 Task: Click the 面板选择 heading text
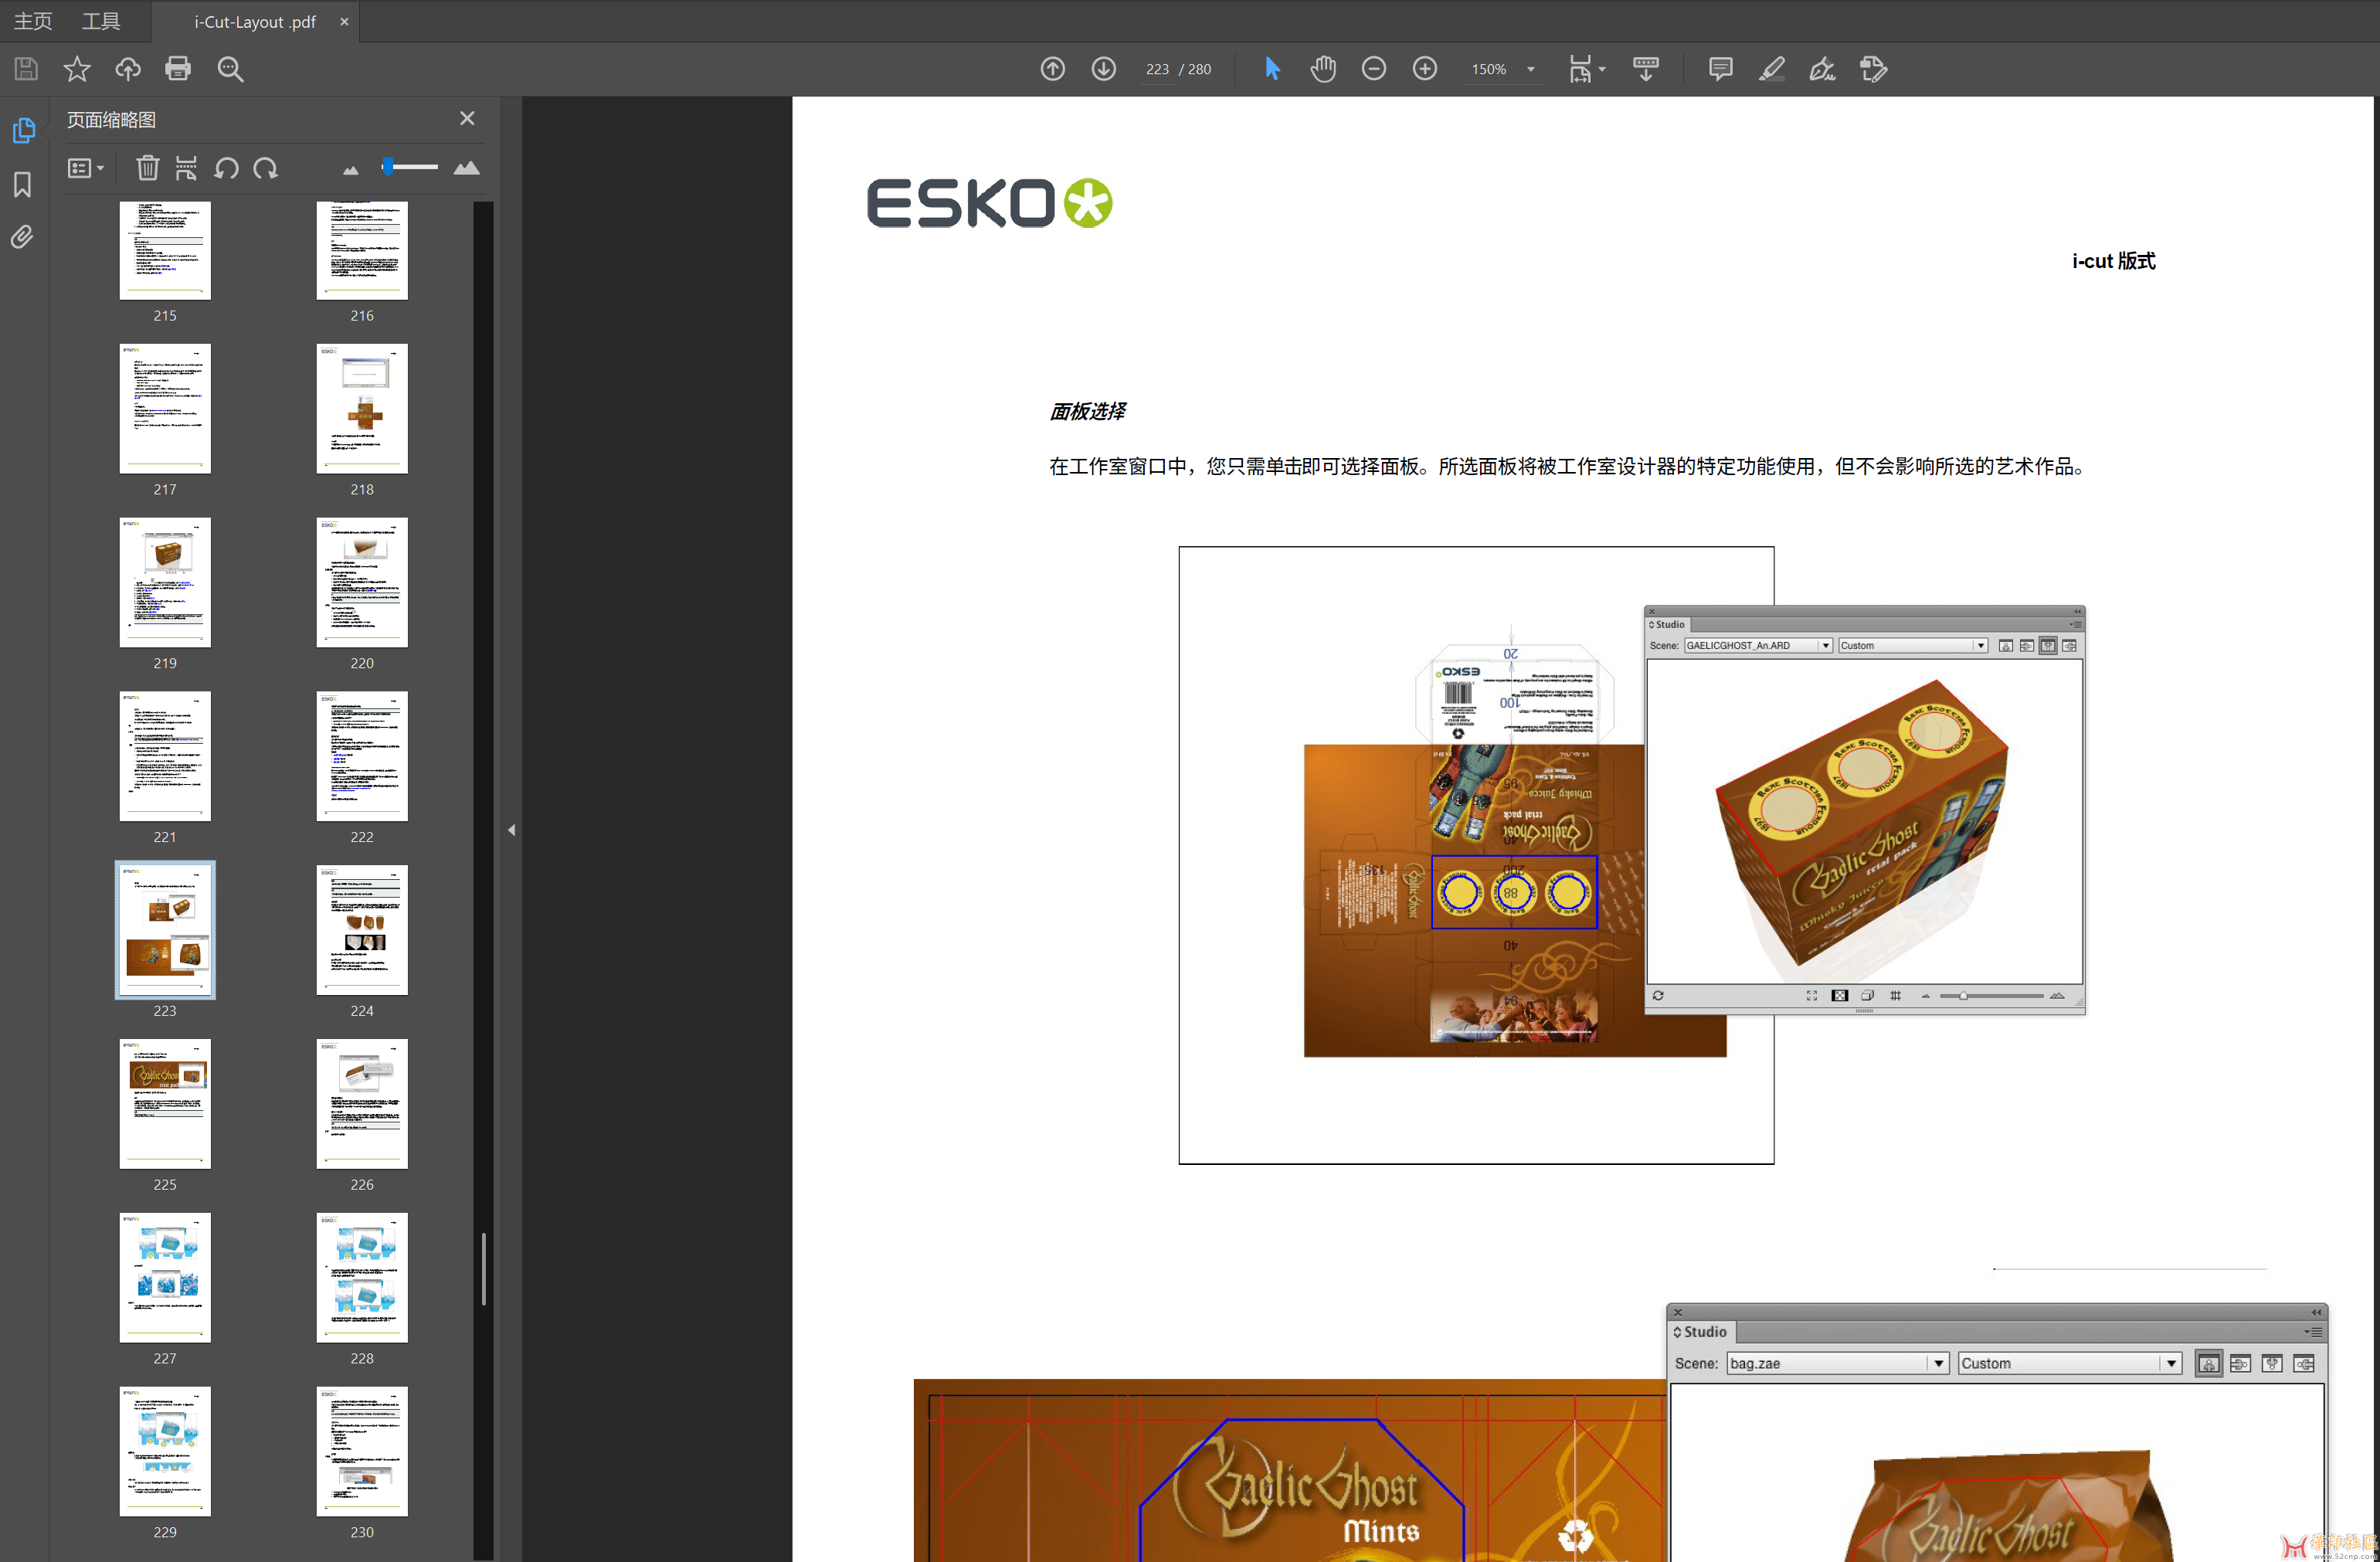[1087, 411]
